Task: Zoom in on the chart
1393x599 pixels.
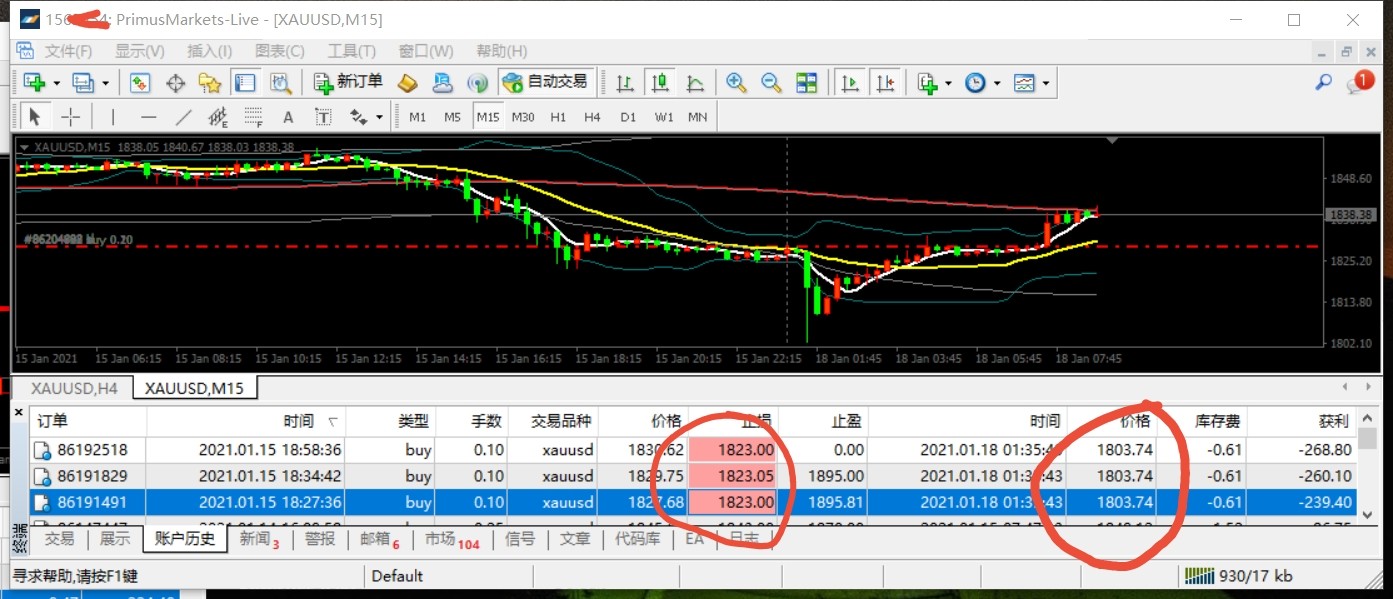Action: click(737, 82)
